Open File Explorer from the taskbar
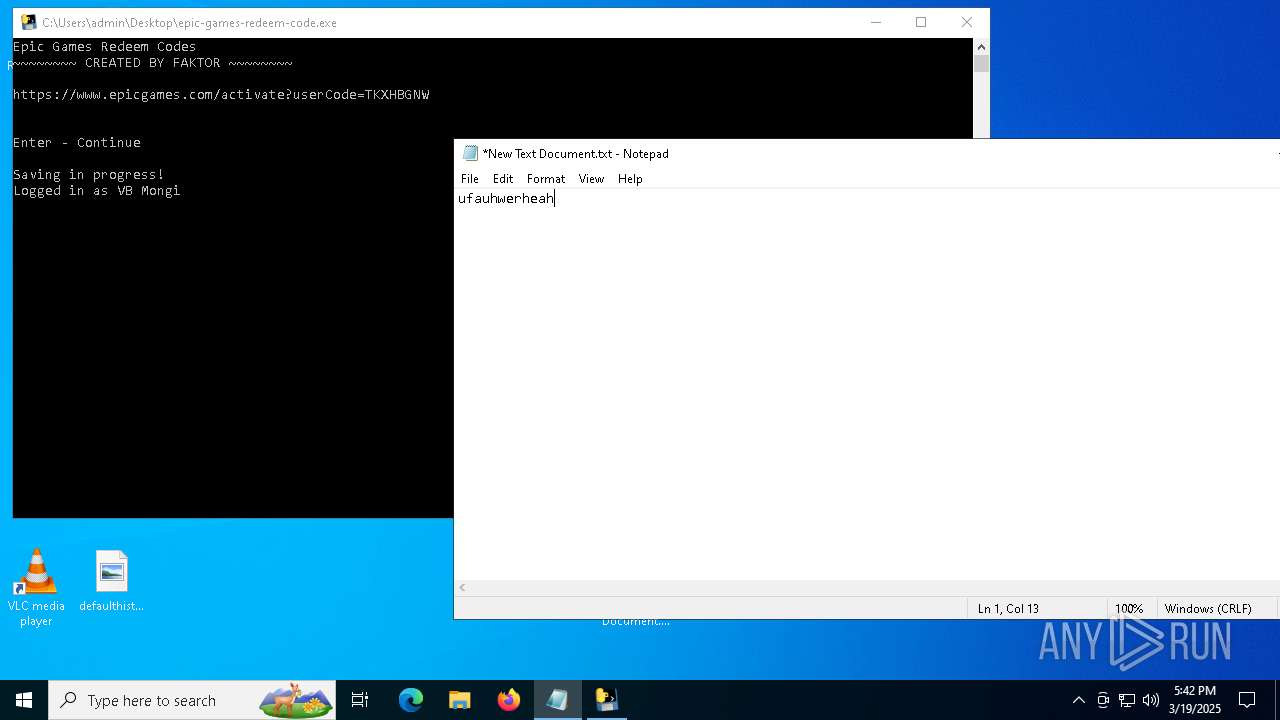Screen dimensions: 1280x720 pos(459,700)
